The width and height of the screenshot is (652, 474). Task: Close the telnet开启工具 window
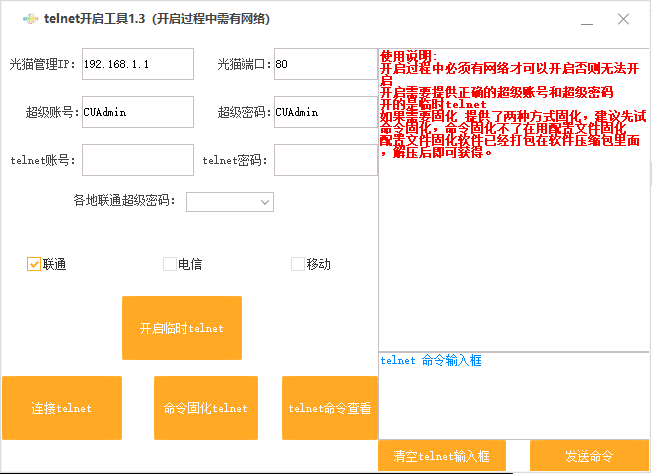623,19
